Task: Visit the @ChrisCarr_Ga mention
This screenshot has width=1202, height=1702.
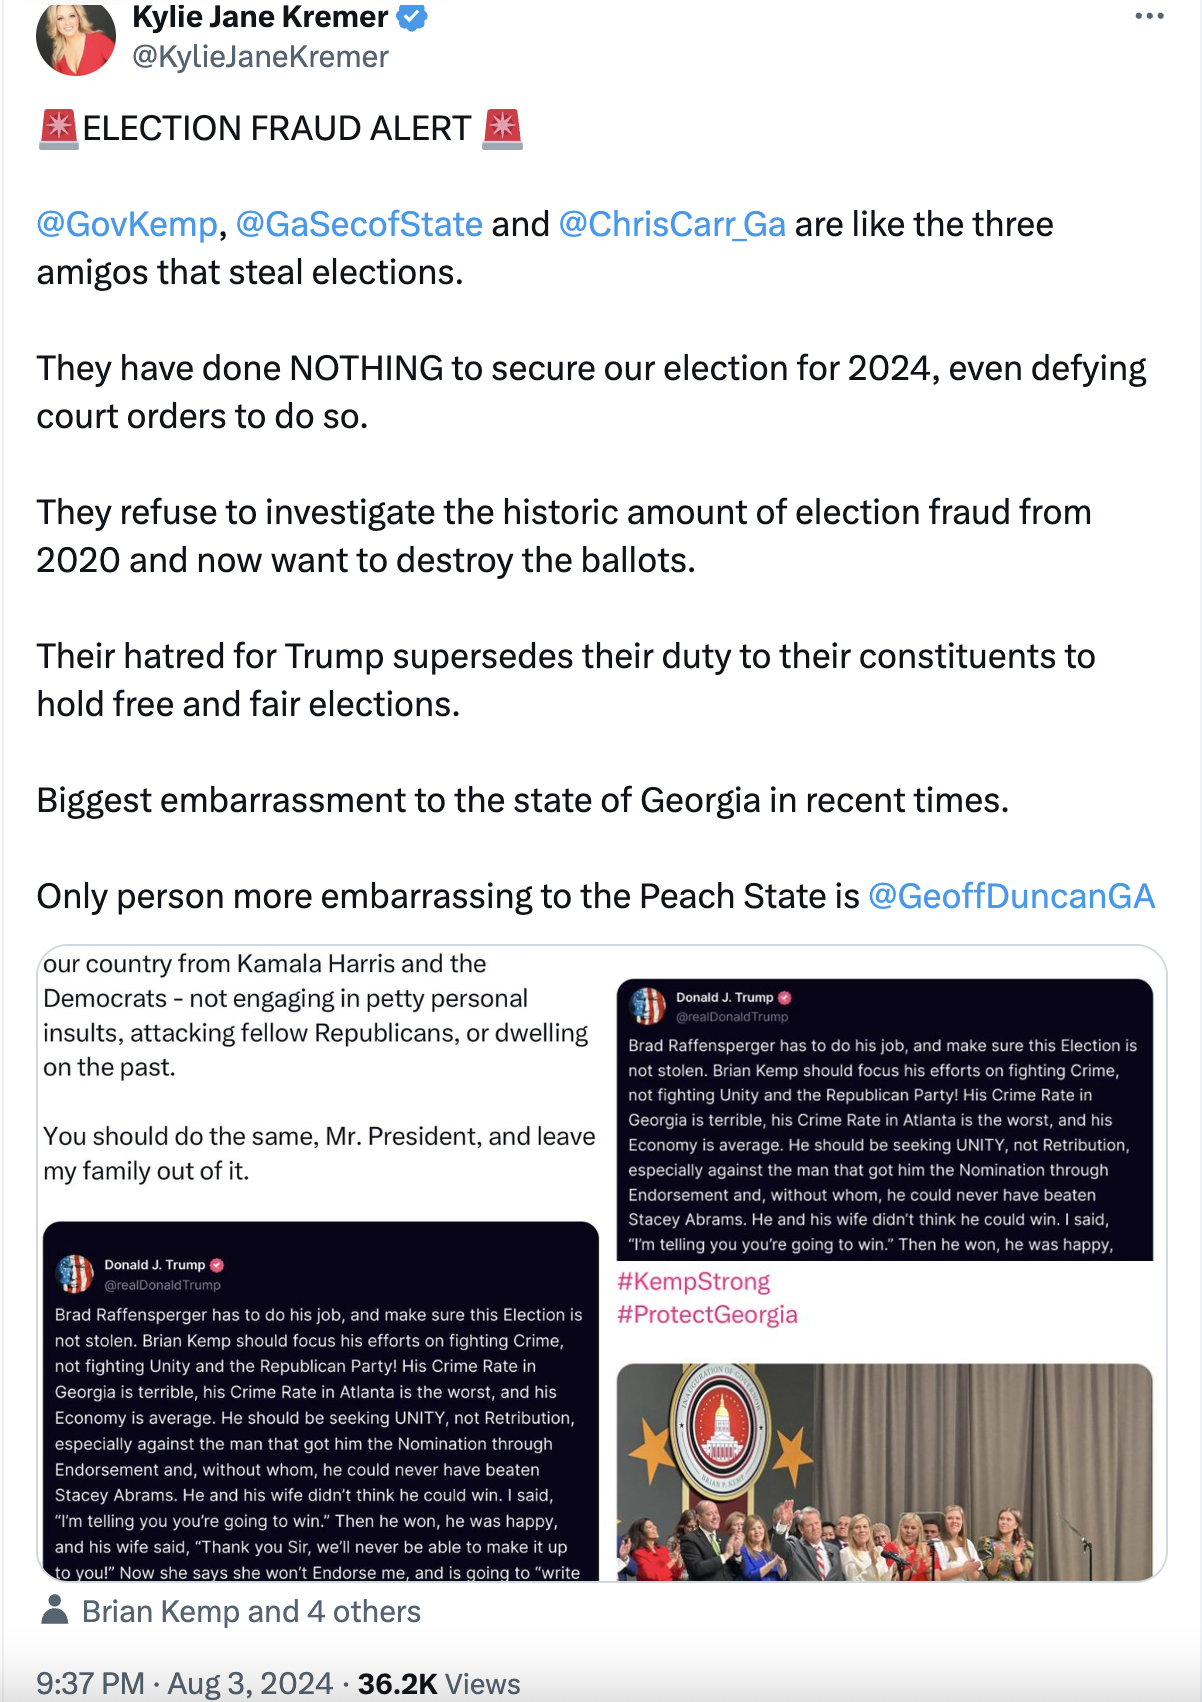Action: click(x=672, y=224)
